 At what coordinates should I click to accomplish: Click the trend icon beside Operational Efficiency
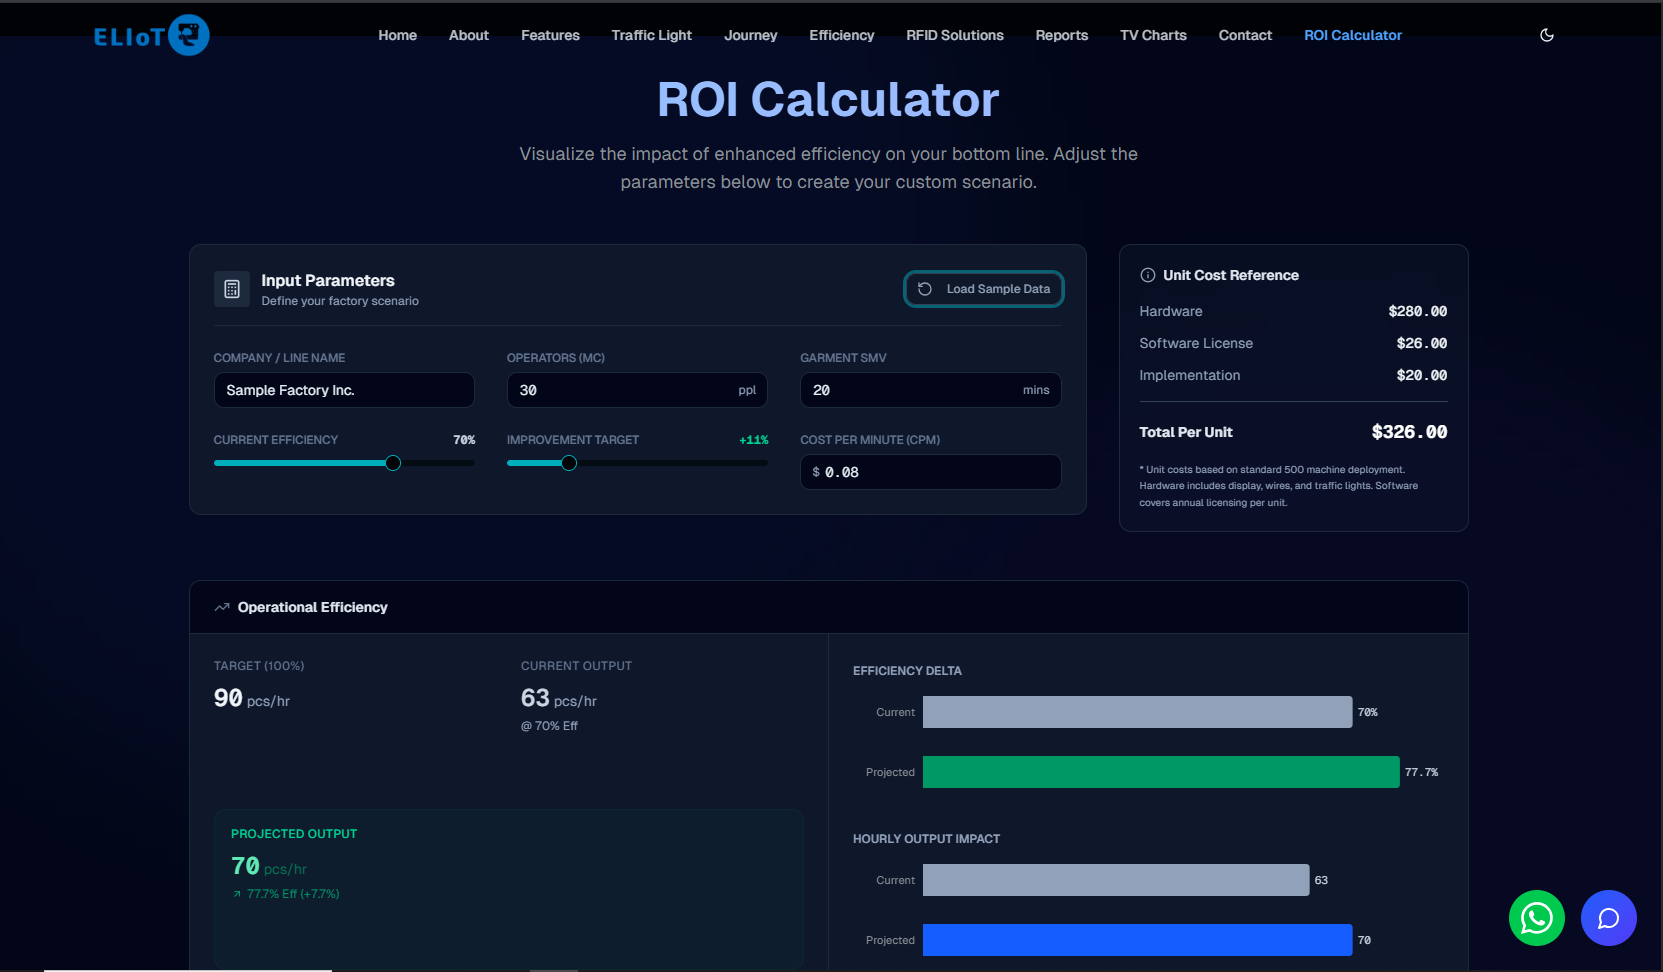tap(222, 607)
